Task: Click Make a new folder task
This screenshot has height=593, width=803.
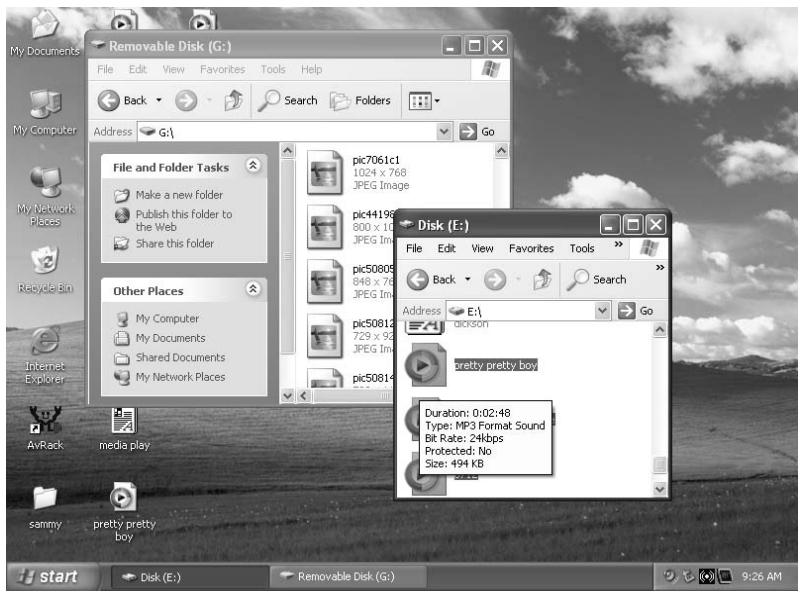Action: [x=169, y=195]
